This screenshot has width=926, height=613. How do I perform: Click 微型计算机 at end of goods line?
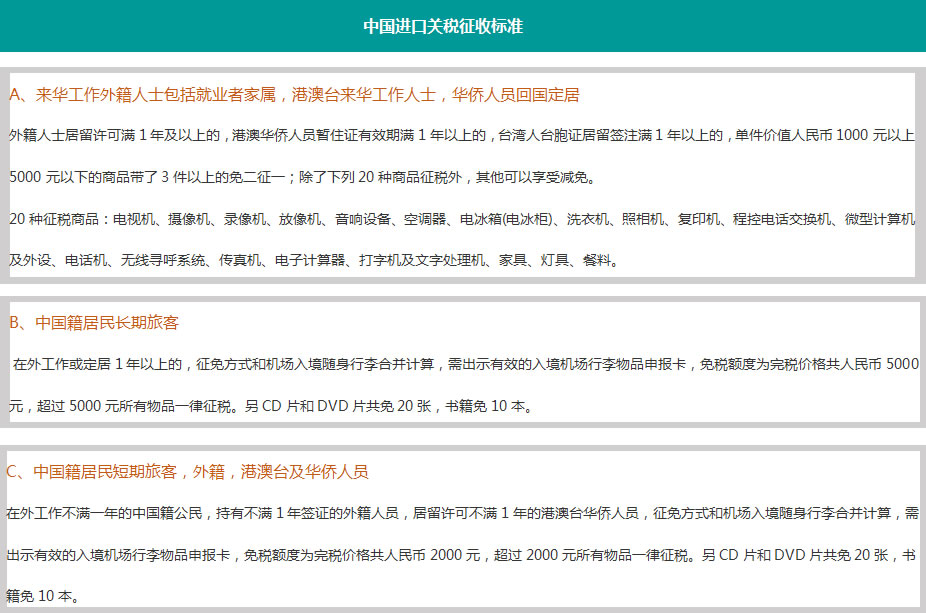pos(879,218)
